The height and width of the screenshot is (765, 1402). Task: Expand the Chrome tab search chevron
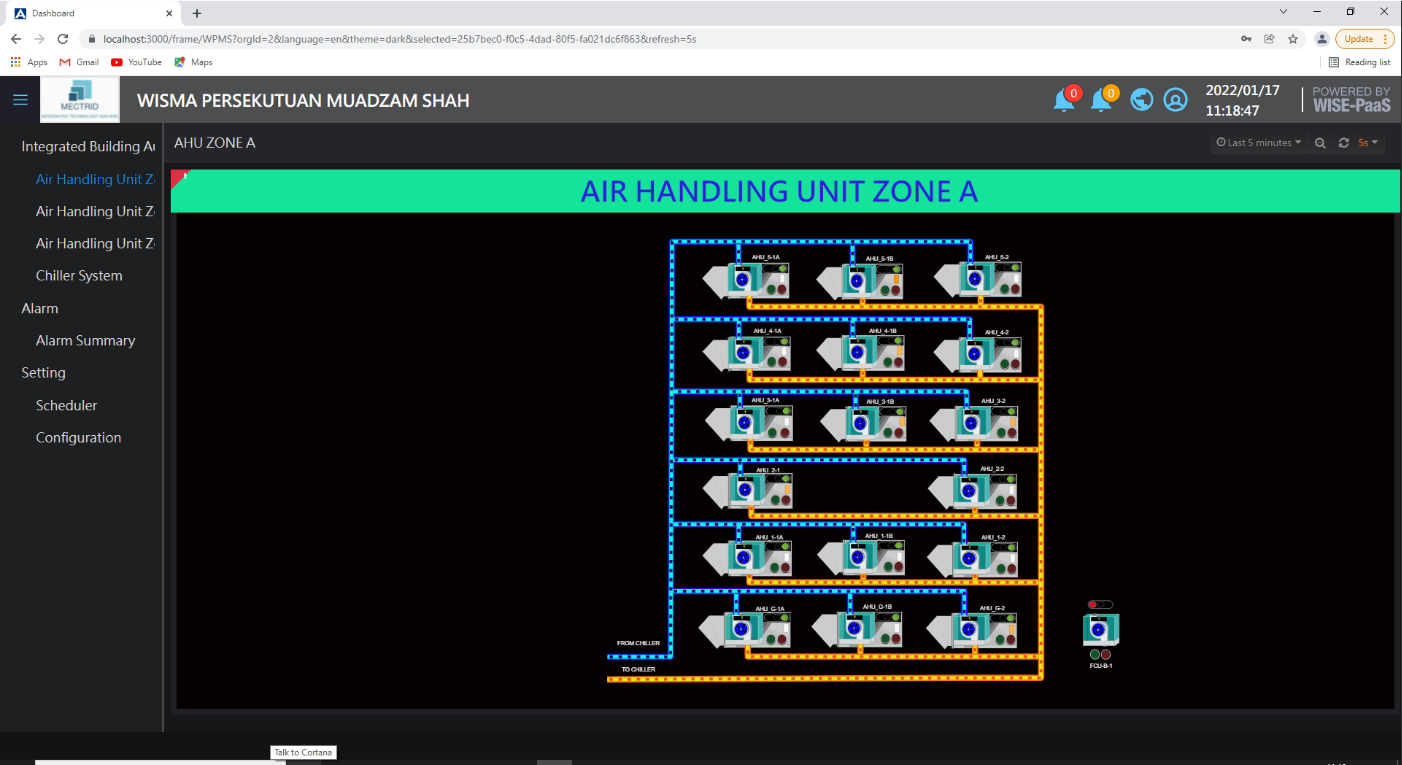pos(1284,12)
